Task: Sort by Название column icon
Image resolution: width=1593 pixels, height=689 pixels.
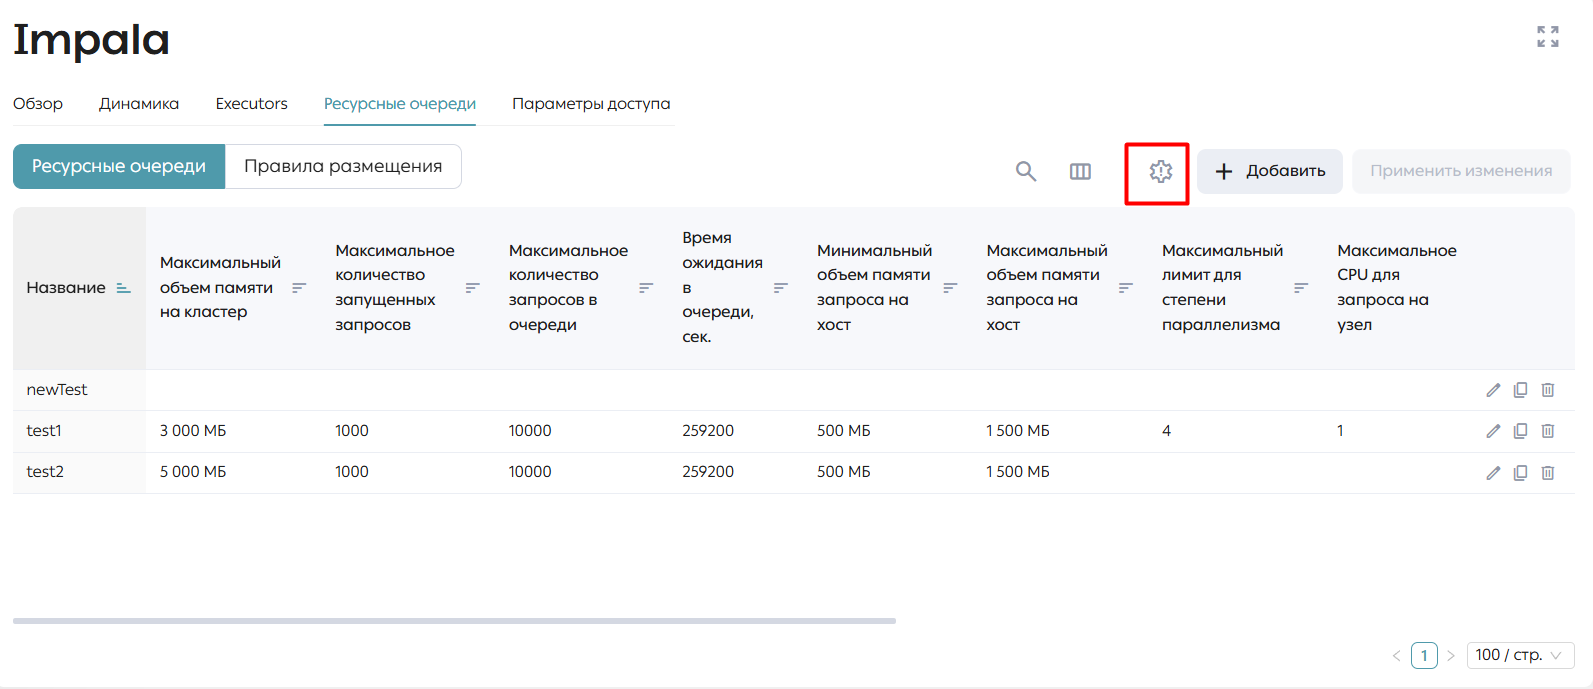Action: 123,288
